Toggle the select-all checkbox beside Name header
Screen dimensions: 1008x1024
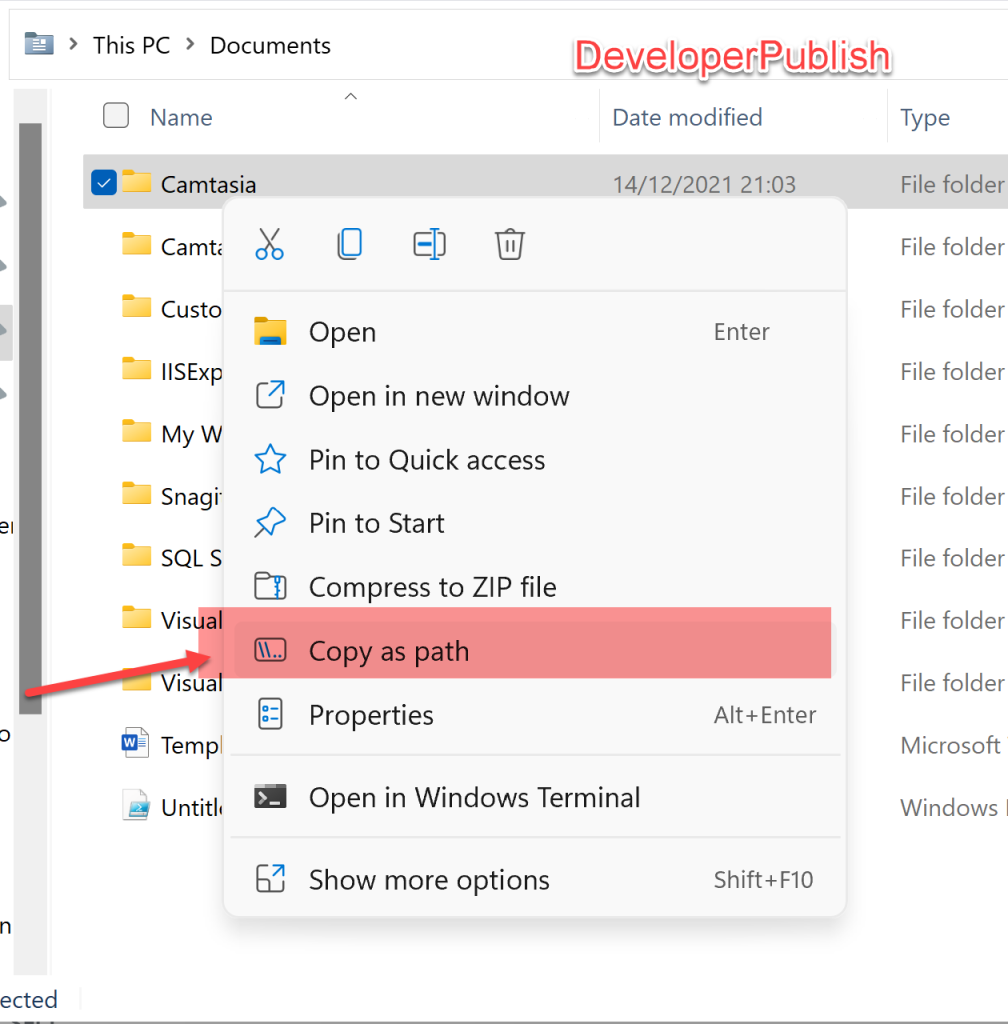[x=115, y=115]
